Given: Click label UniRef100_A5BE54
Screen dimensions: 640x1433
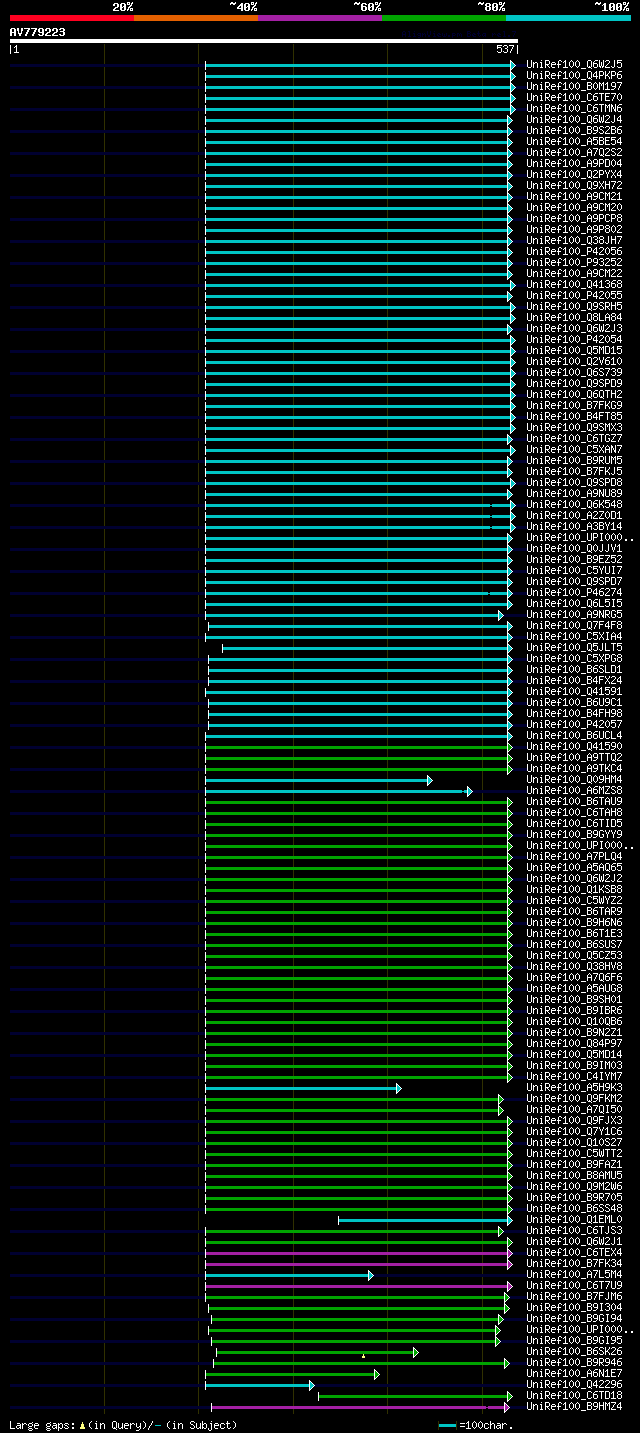Looking at the screenshot, I should [x=574, y=141].
